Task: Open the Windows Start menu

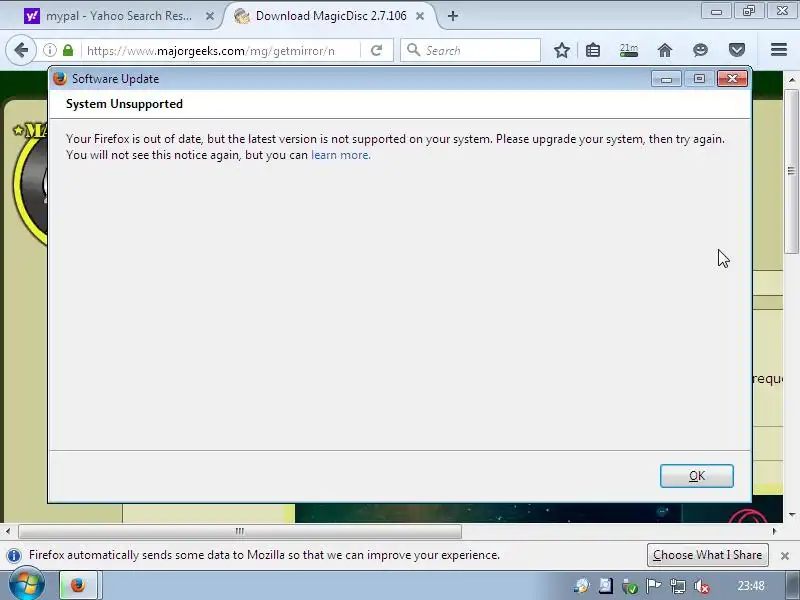Action: (x=26, y=585)
